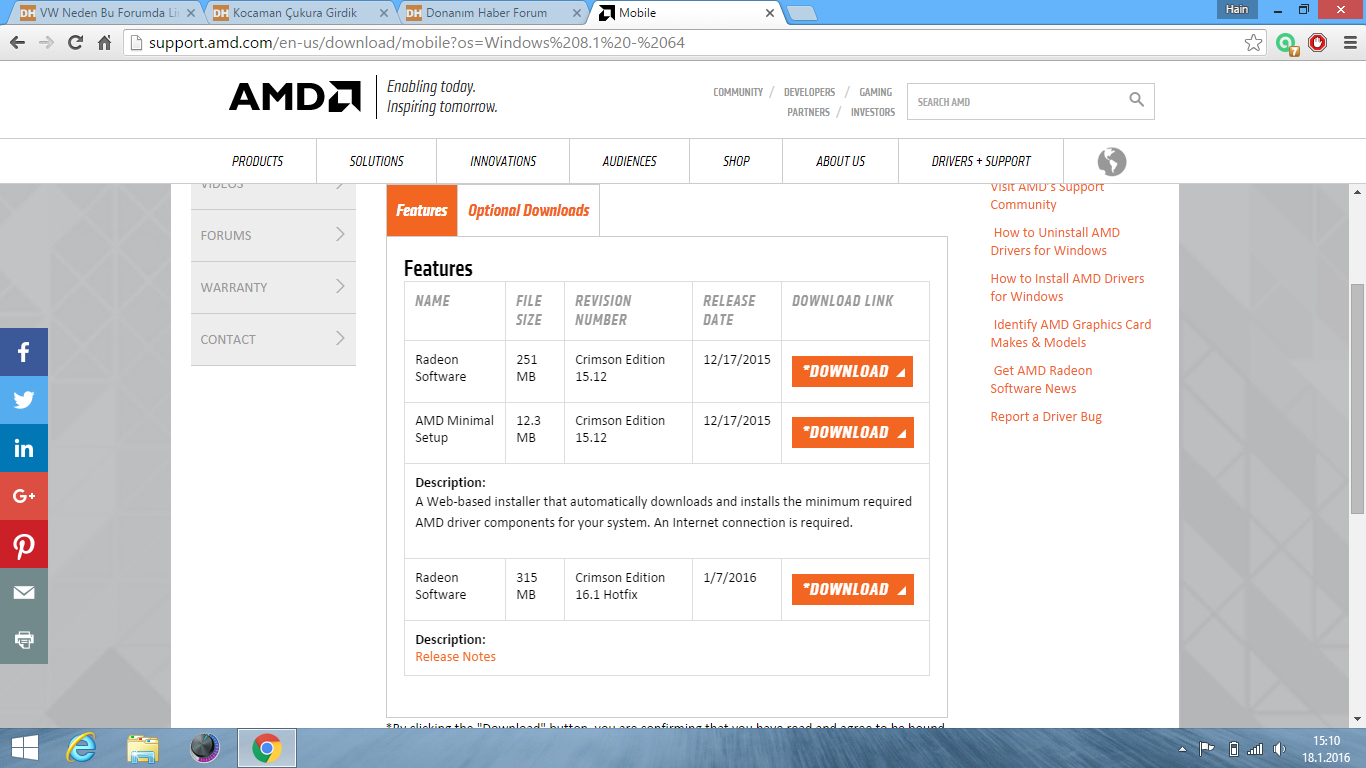Image resolution: width=1366 pixels, height=768 pixels.
Task: Open File Explorer from taskbar
Action: [143, 748]
